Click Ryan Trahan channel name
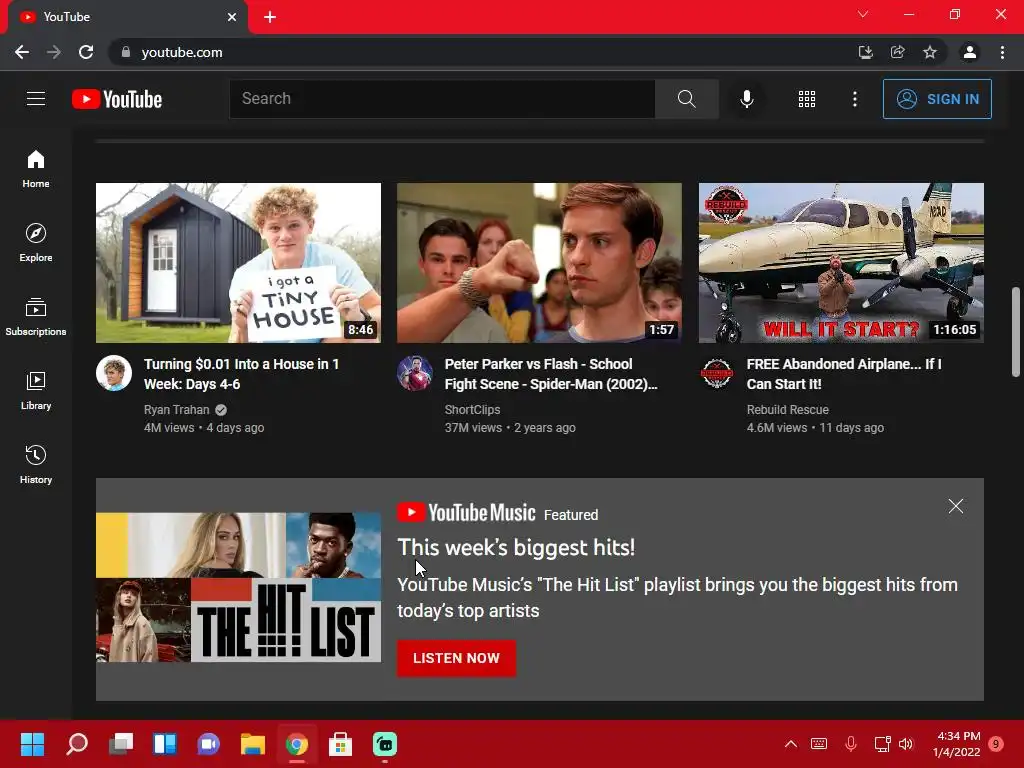 coord(176,409)
